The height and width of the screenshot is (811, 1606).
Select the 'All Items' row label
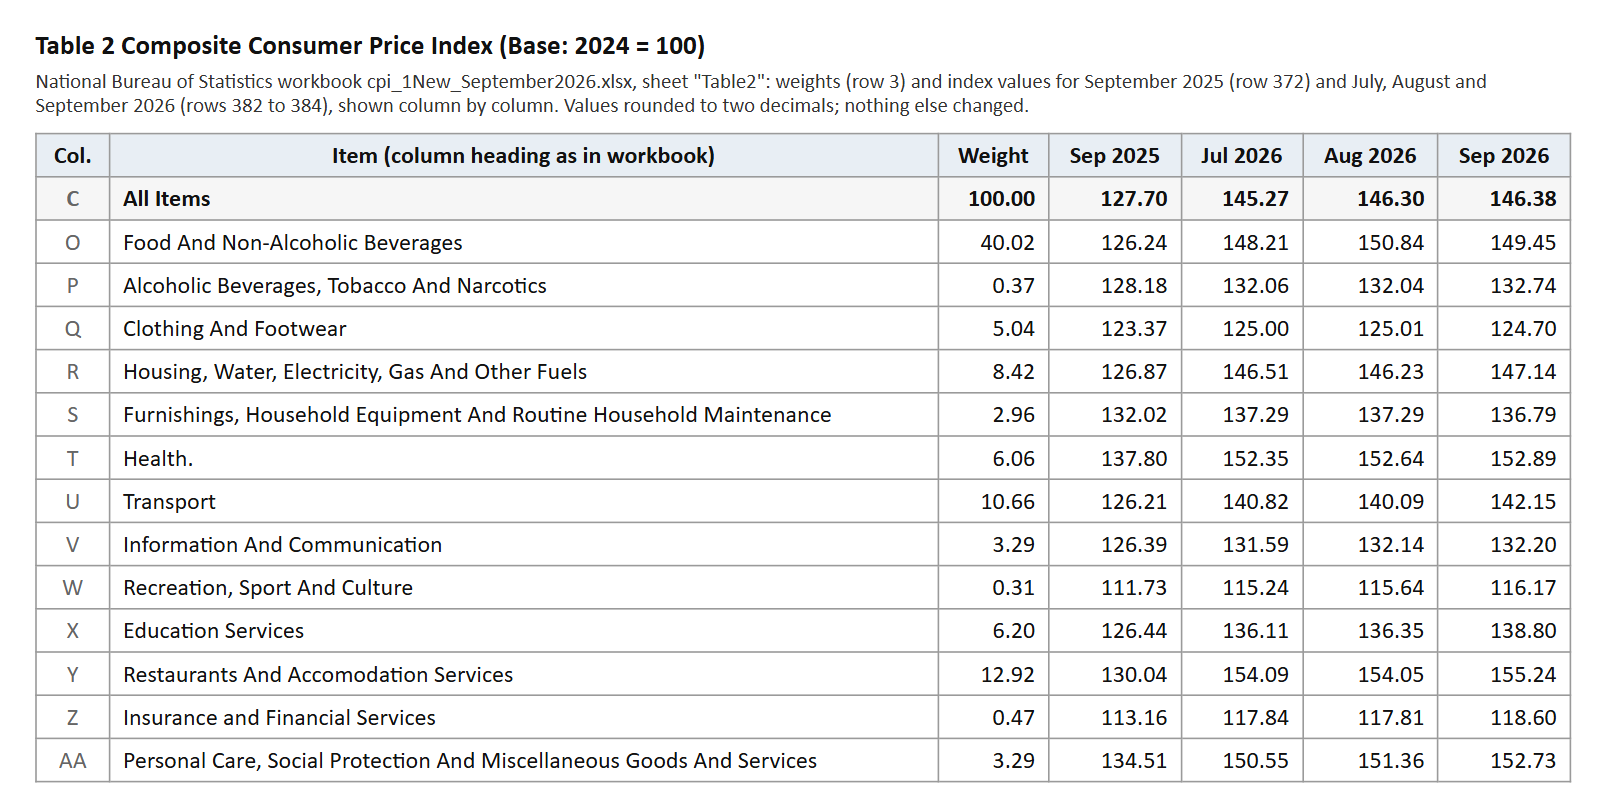click(167, 199)
